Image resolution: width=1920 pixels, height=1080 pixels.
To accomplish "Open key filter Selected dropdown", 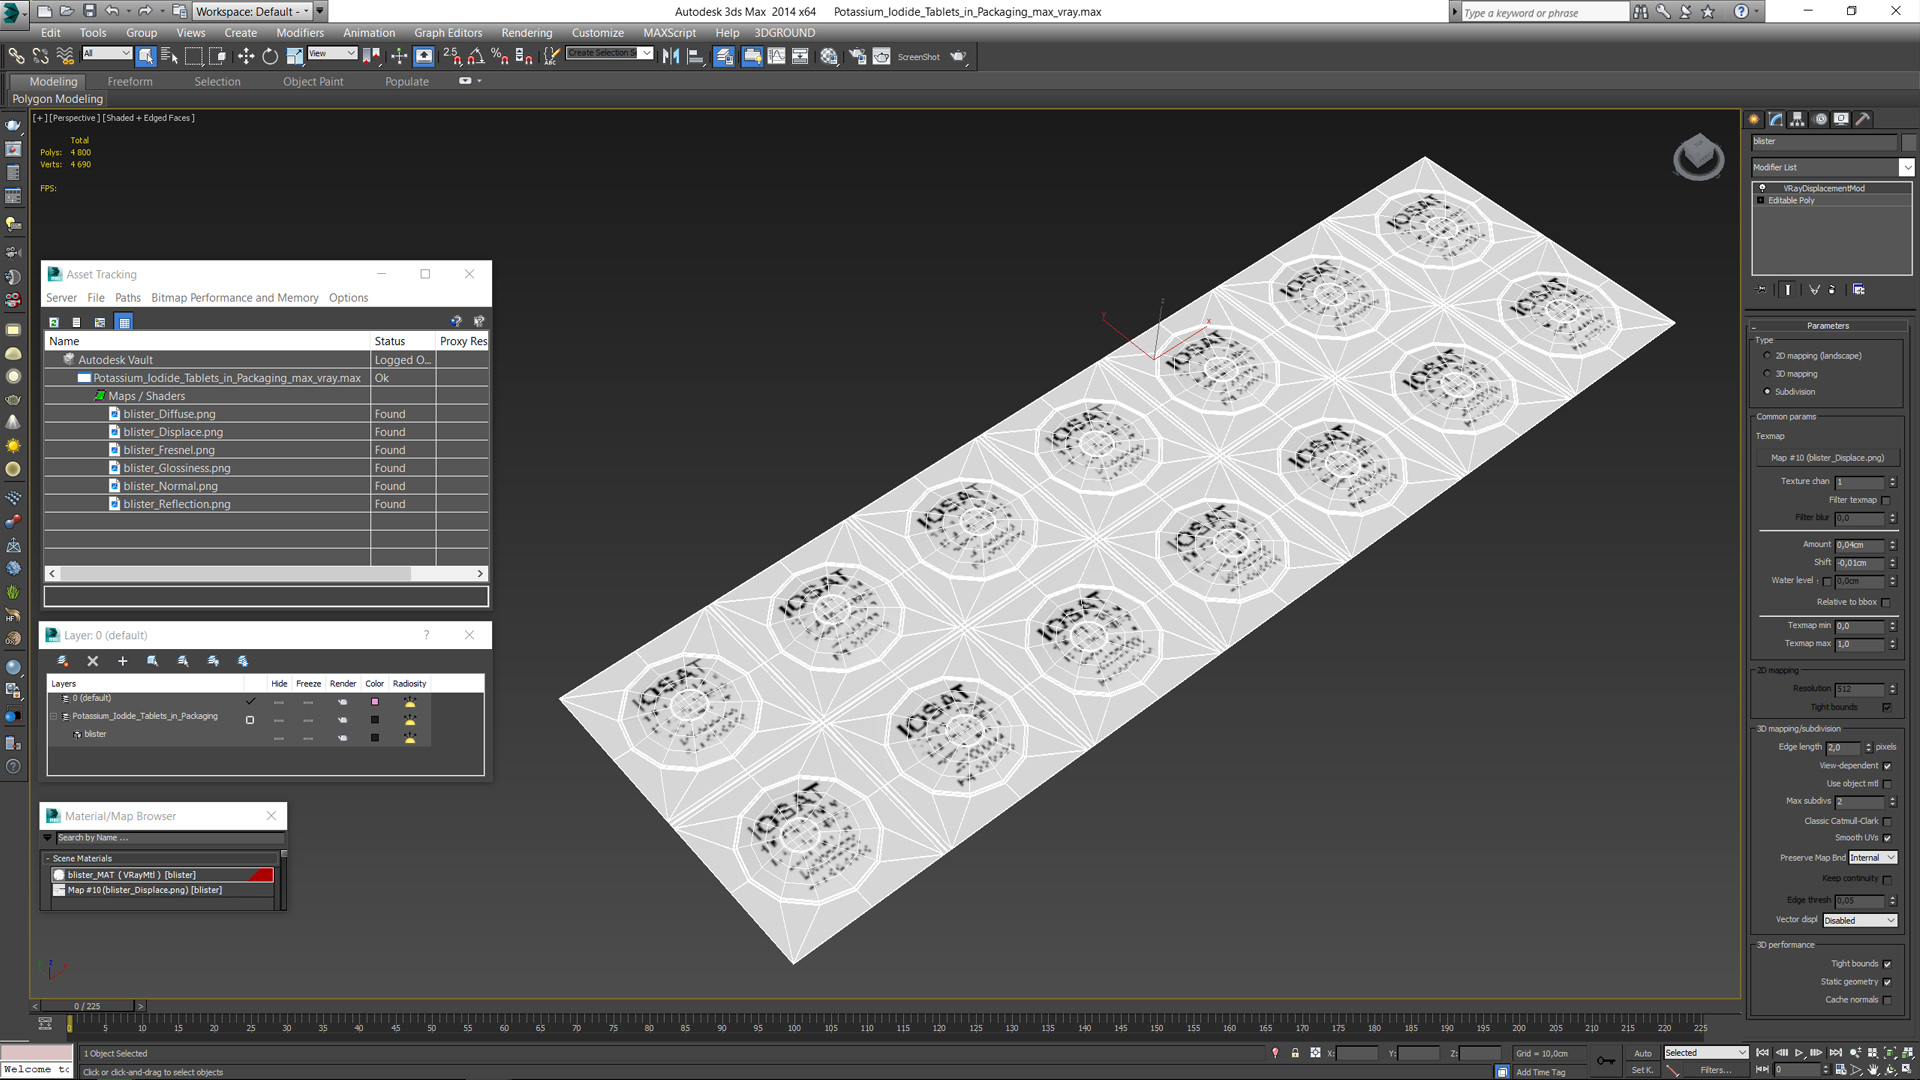I will pyautogui.click(x=1705, y=1053).
